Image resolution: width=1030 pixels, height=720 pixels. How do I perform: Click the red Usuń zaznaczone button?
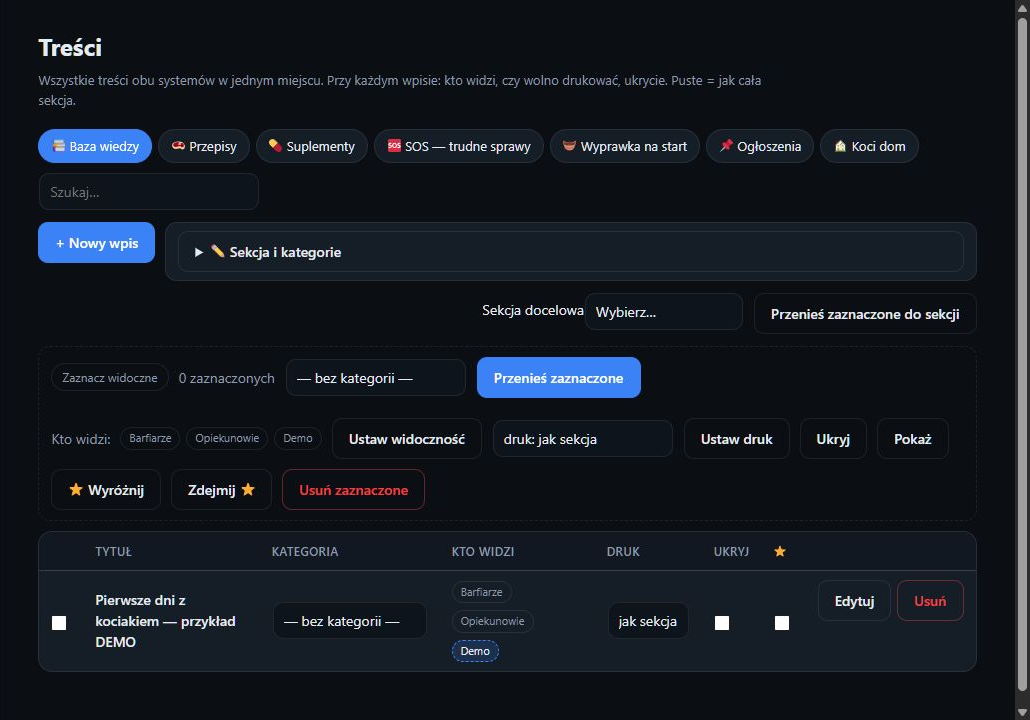(x=353, y=489)
